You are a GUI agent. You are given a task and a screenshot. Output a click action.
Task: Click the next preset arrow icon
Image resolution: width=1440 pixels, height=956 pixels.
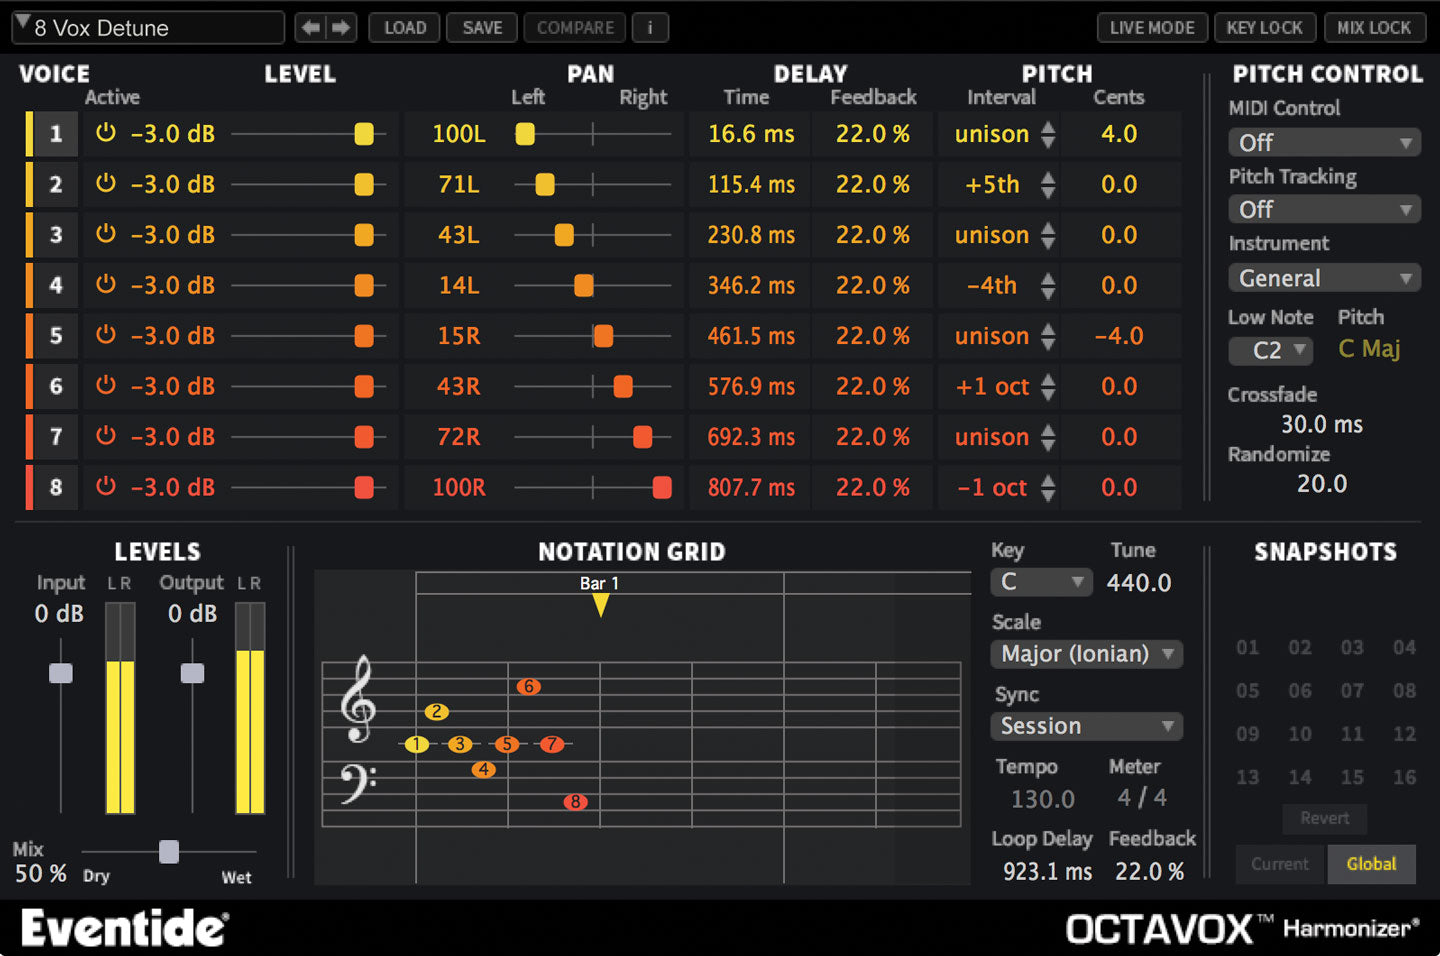click(x=341, y=28)
